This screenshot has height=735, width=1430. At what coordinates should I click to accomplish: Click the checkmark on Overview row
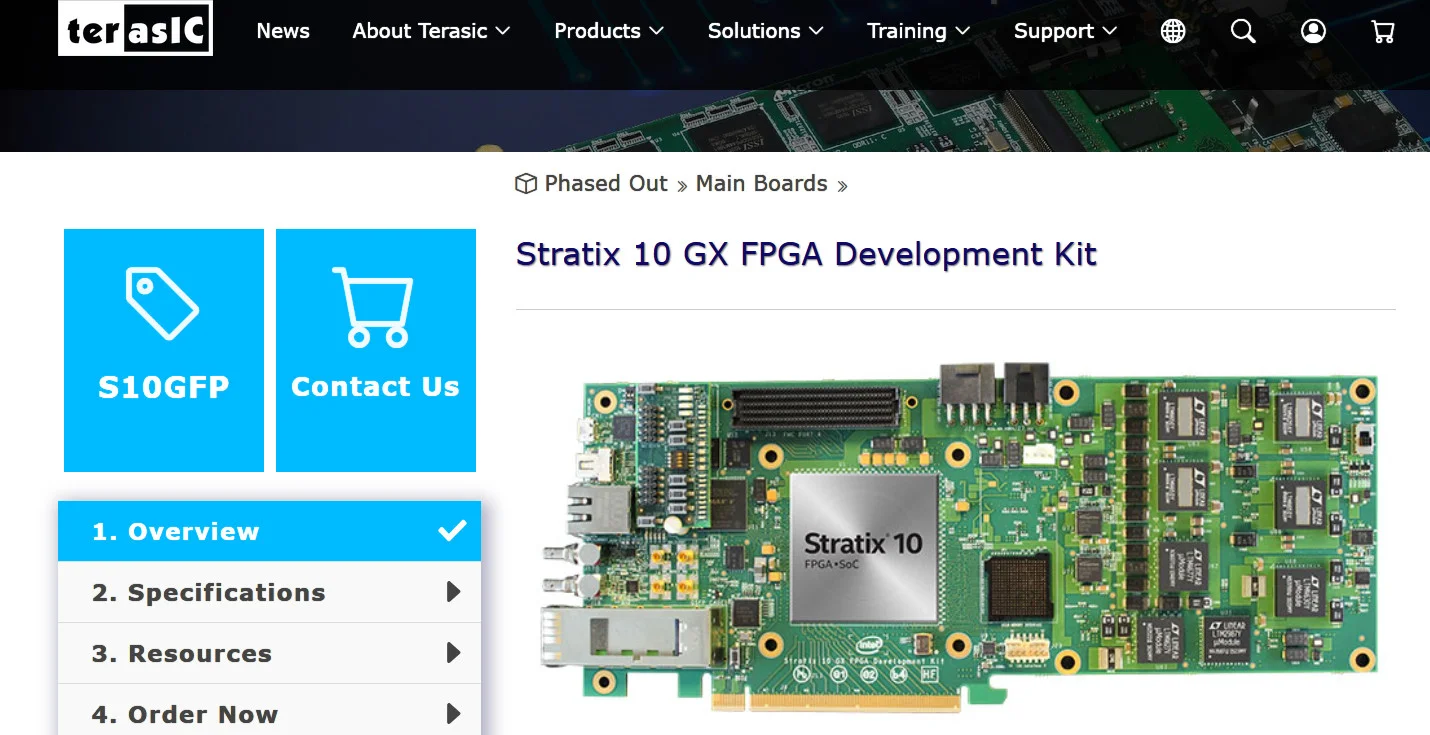pos(452,530)
